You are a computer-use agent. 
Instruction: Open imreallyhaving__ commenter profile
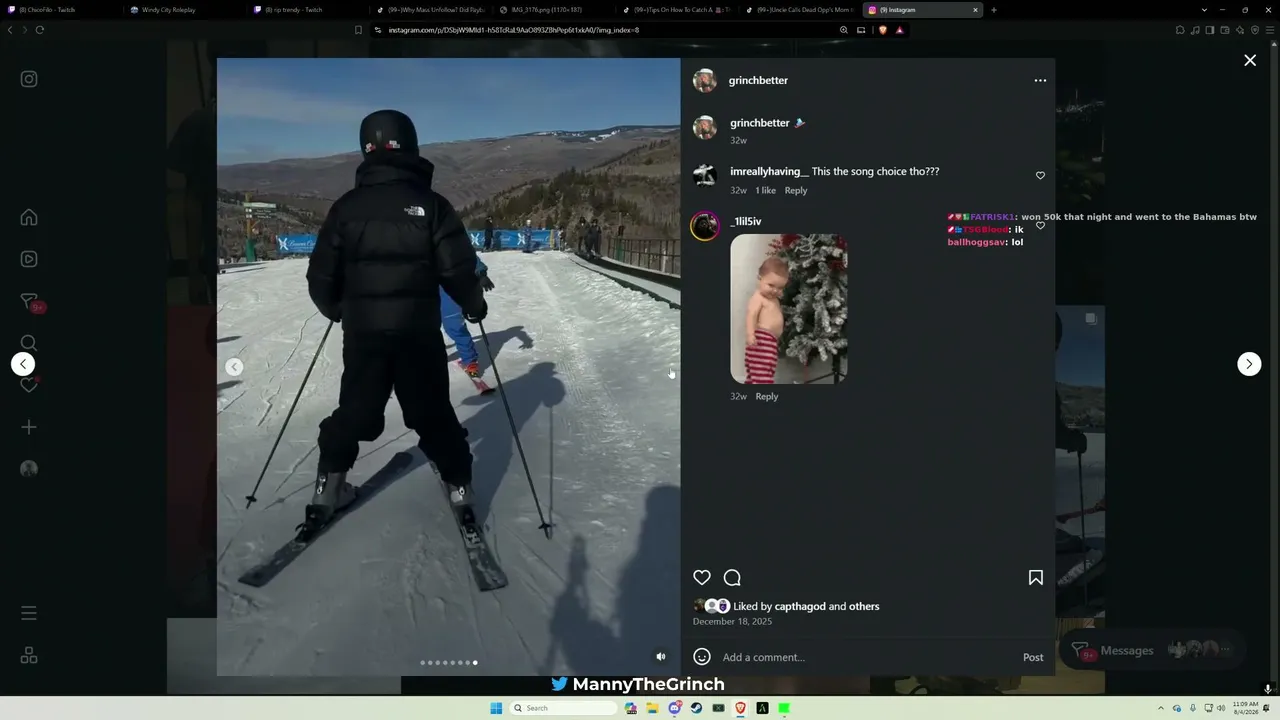tap(769, 172)
